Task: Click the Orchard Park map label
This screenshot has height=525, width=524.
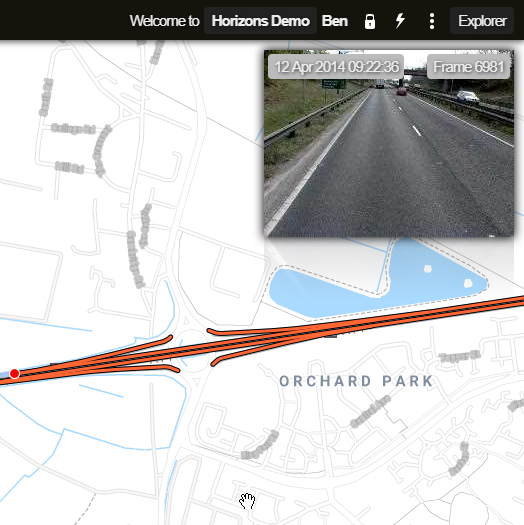Action: tap(356, 381)
